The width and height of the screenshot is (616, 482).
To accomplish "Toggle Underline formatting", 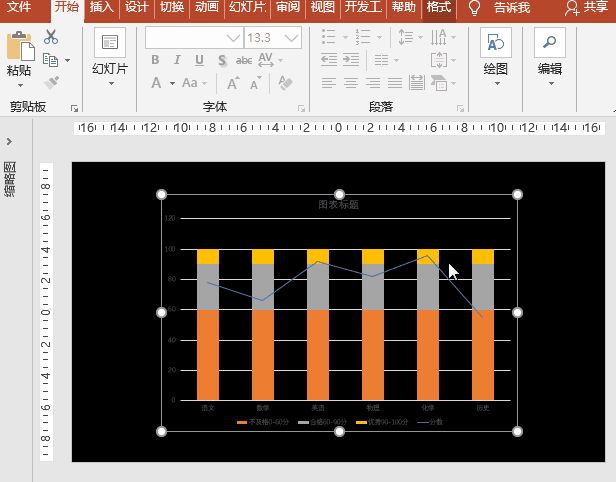I will (200, 60).
